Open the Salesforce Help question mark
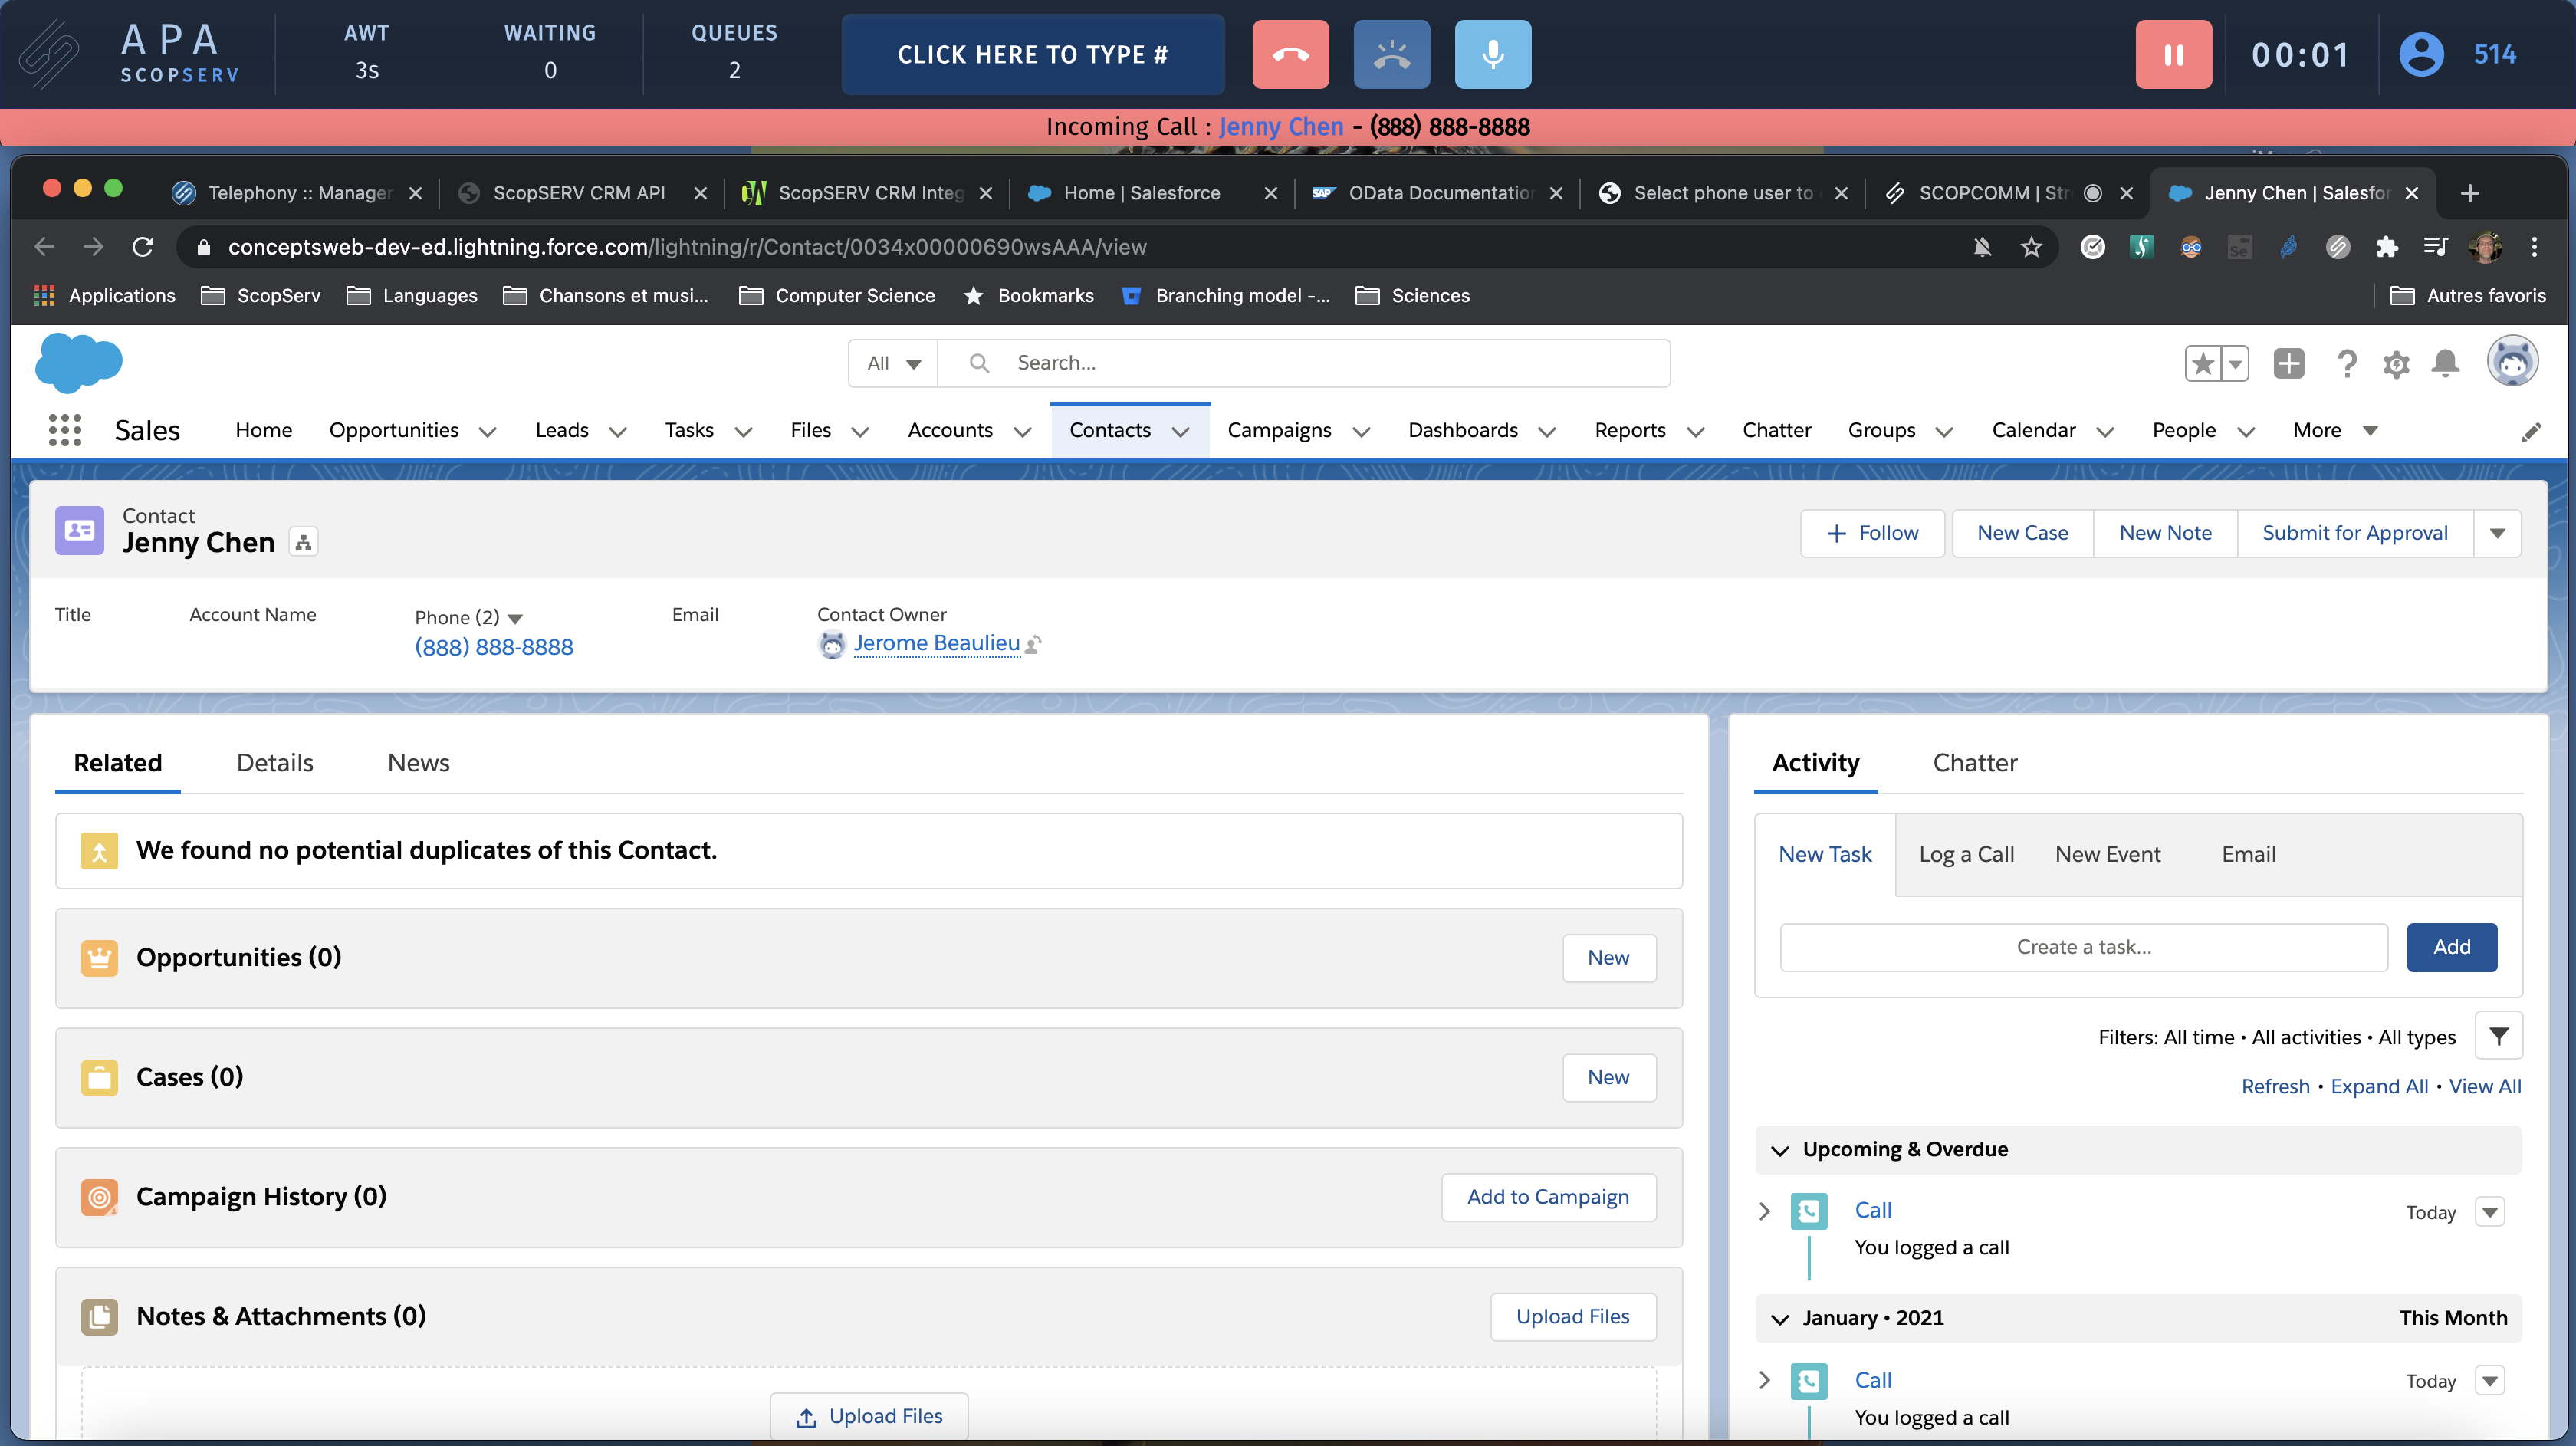 2346,363
